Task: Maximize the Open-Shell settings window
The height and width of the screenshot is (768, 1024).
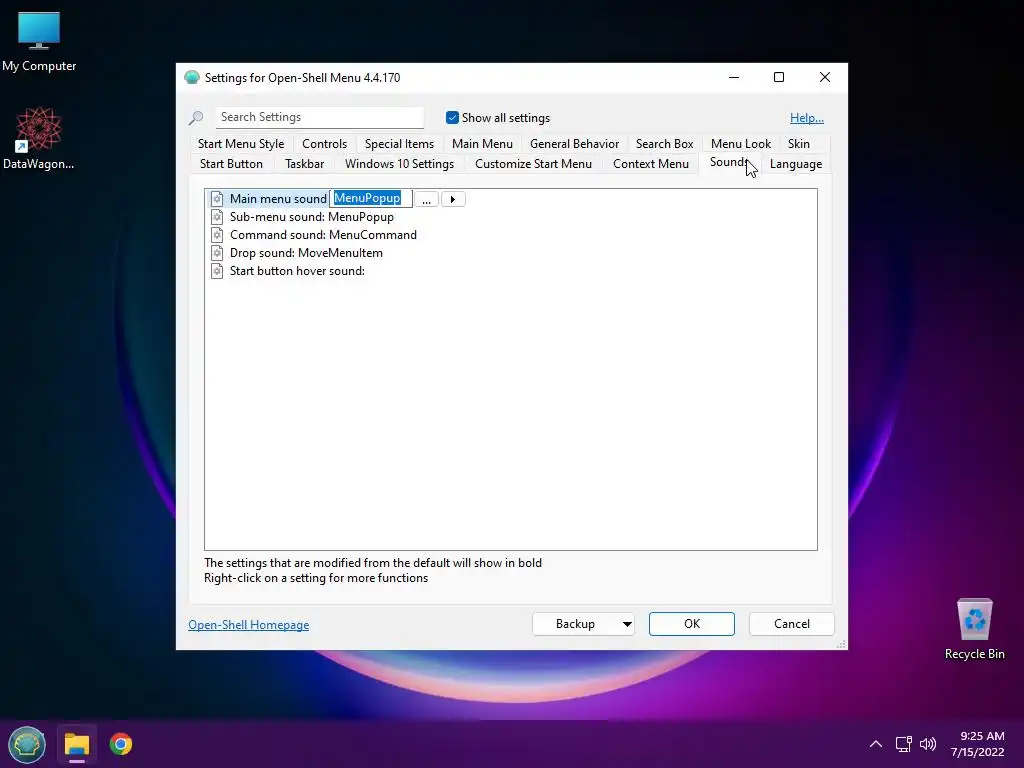Action: [x=779, y=77]
